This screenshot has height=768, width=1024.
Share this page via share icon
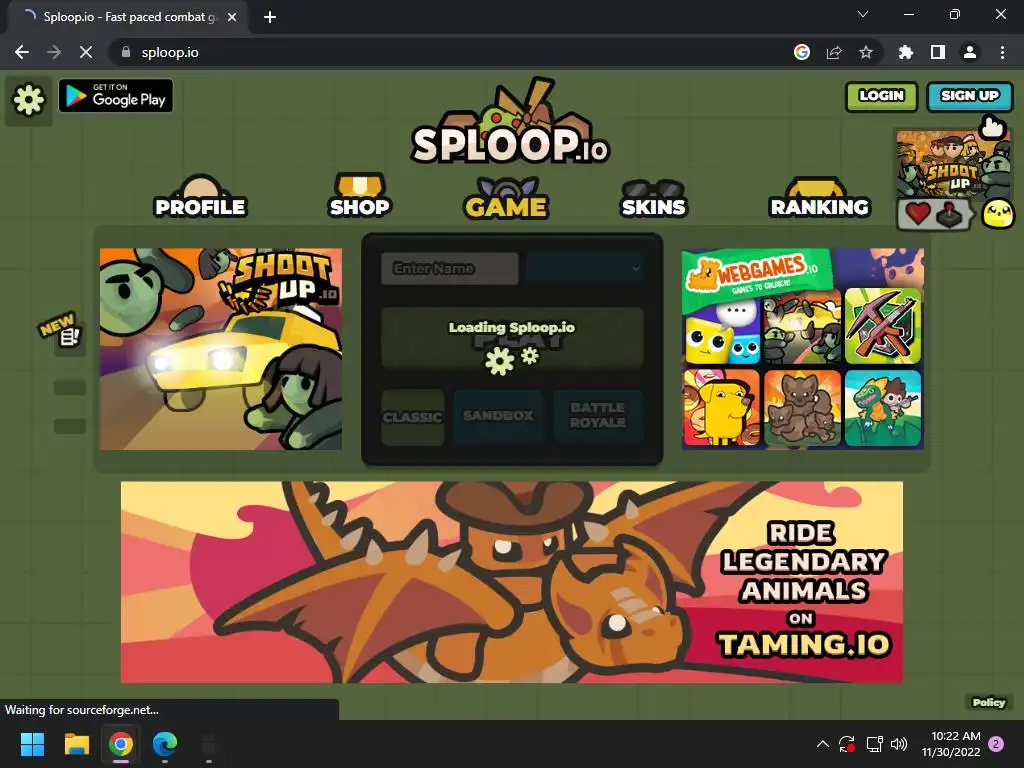pos(834,52)
